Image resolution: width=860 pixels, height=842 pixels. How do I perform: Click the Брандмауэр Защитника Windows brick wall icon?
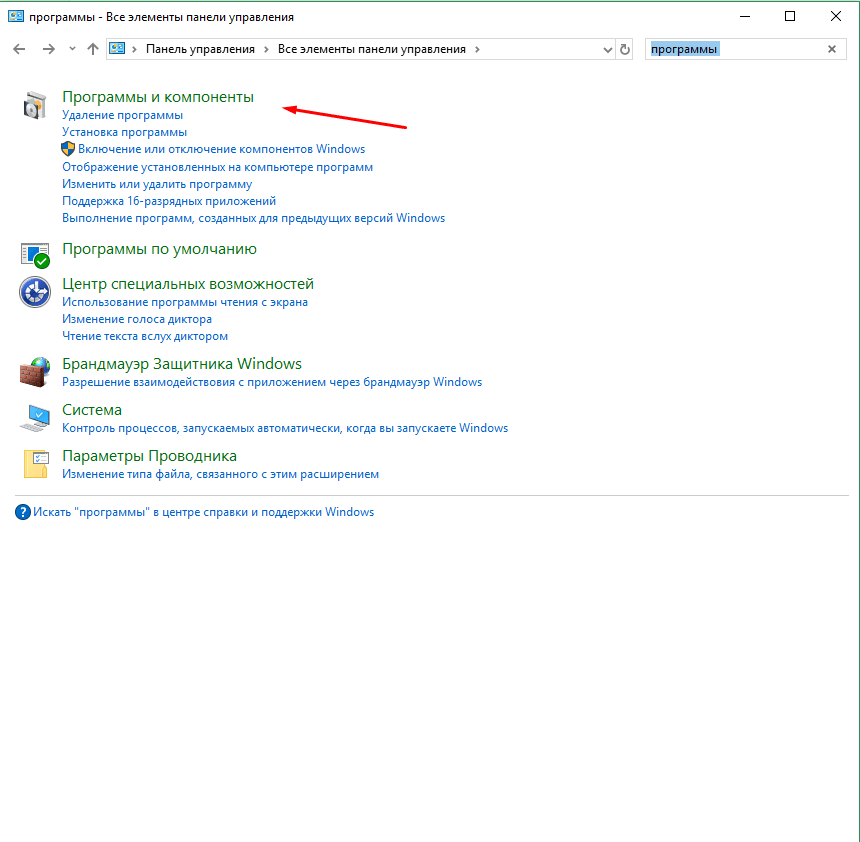[35, 372]
